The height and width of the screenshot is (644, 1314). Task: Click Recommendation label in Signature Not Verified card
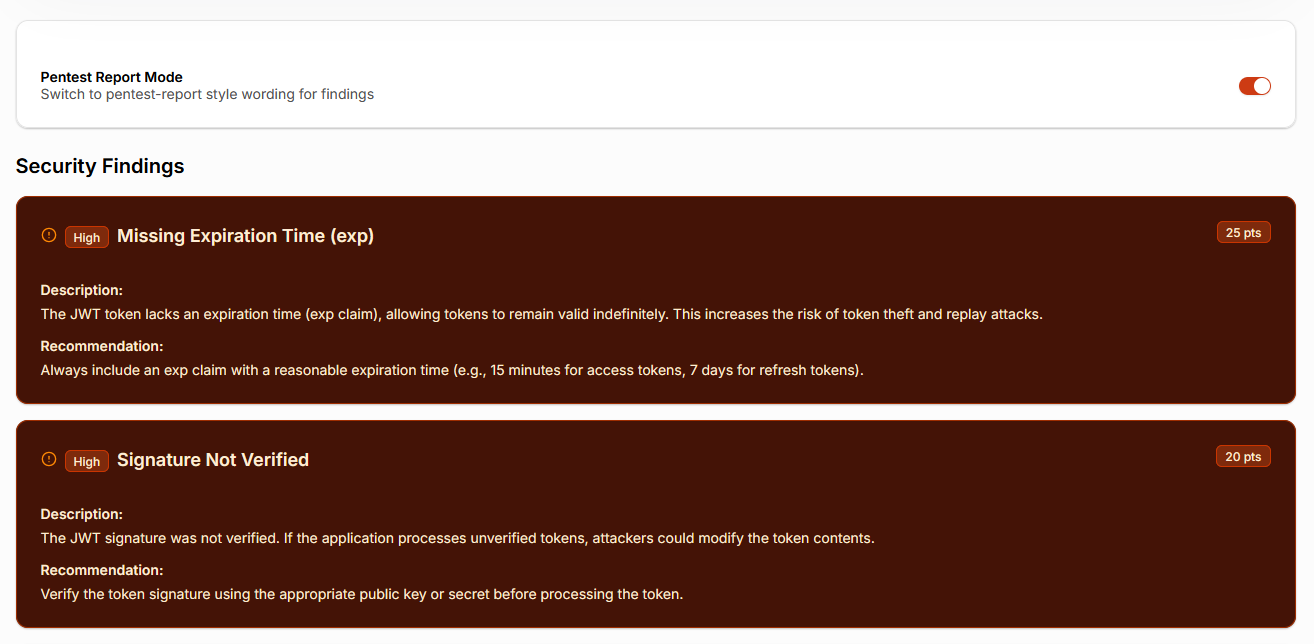(x=101, y=570)
